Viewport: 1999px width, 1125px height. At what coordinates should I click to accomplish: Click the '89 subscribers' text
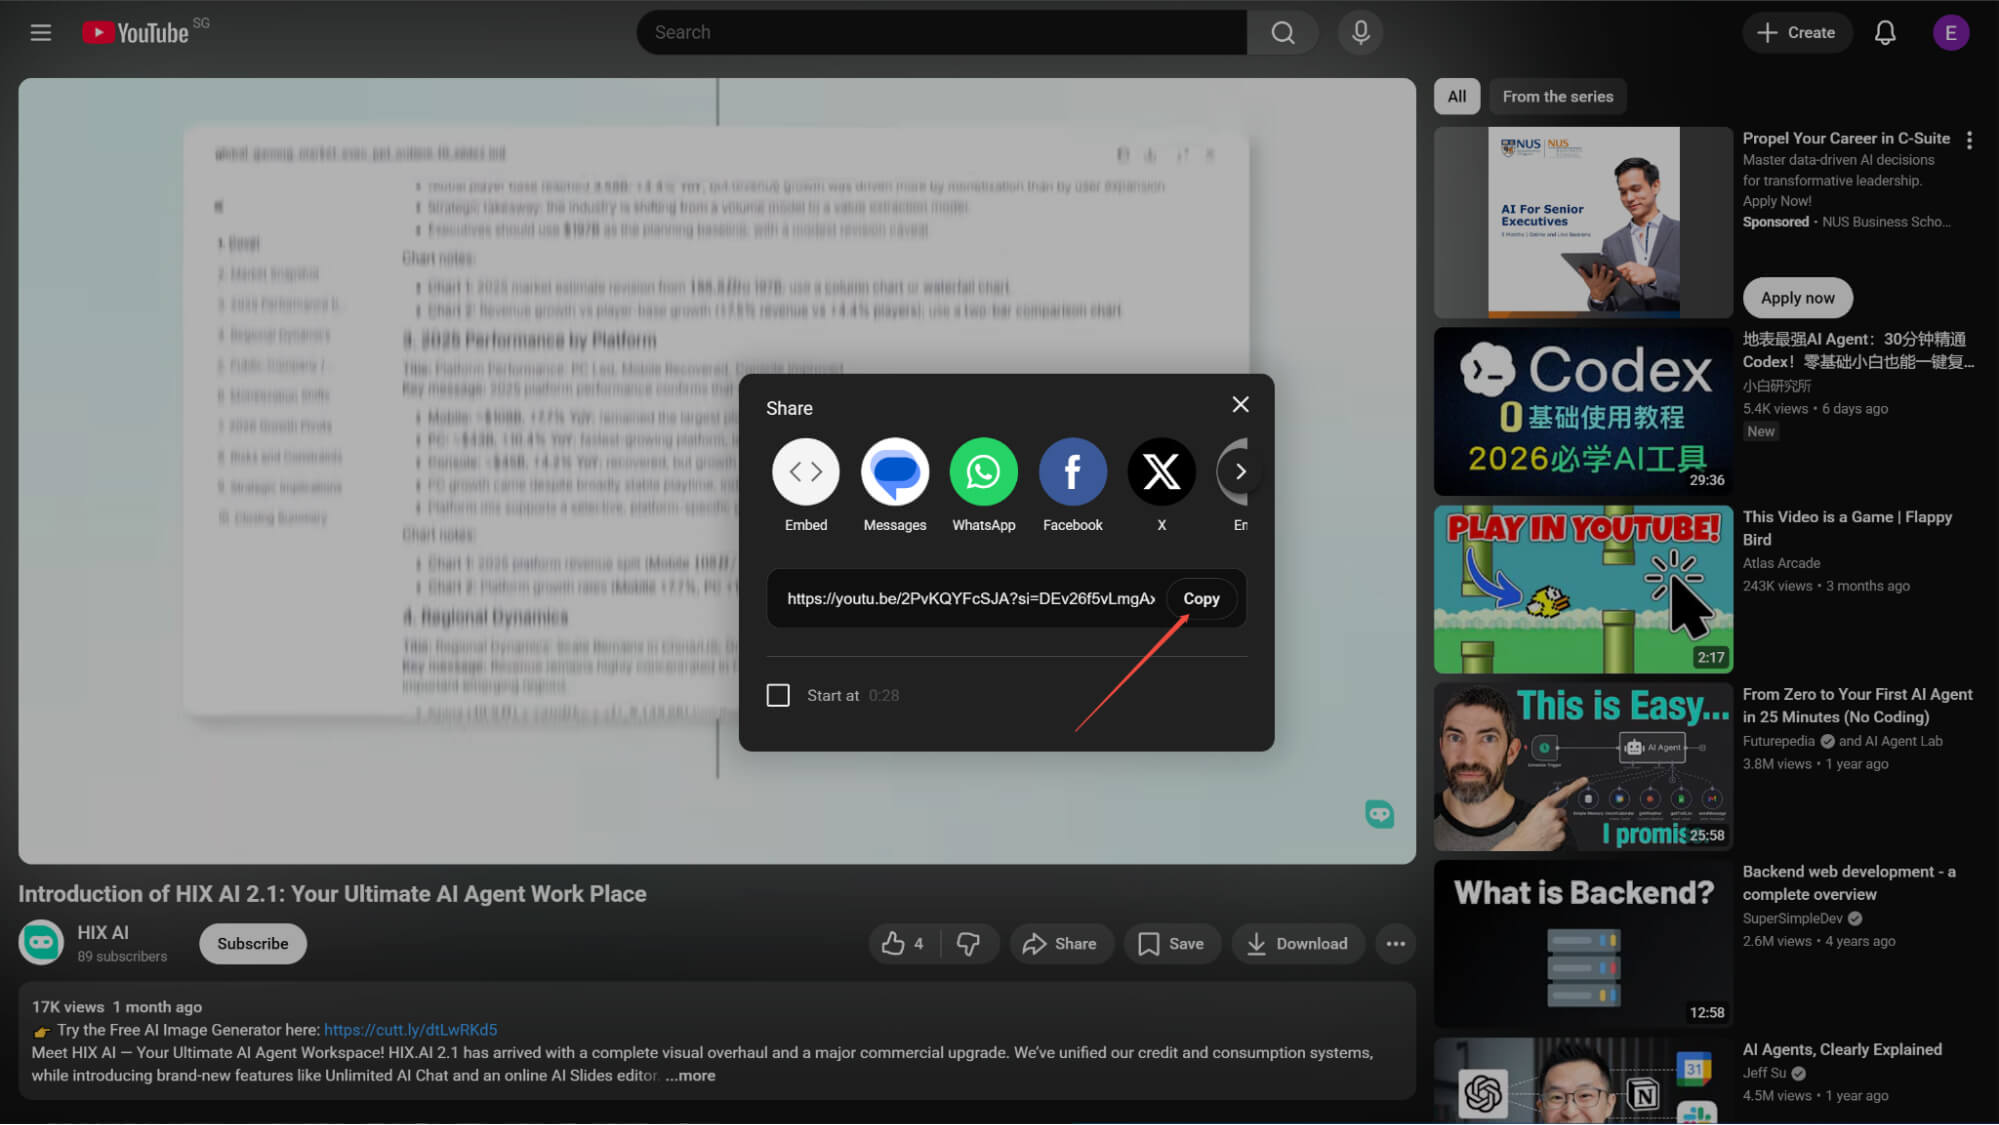pos(122,957)
